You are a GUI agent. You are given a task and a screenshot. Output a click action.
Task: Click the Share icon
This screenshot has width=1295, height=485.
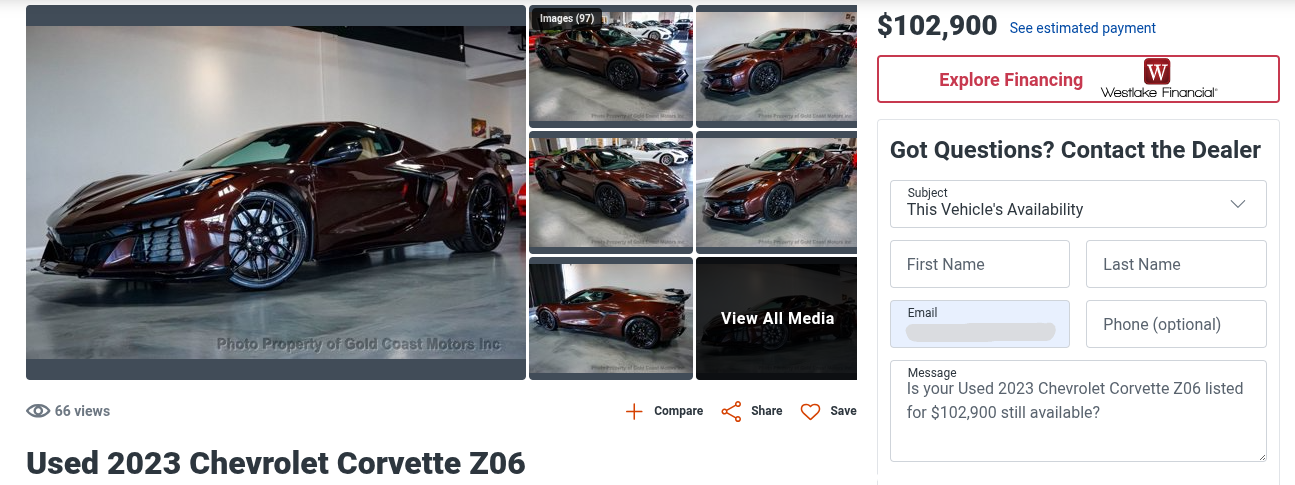[731, 411]
